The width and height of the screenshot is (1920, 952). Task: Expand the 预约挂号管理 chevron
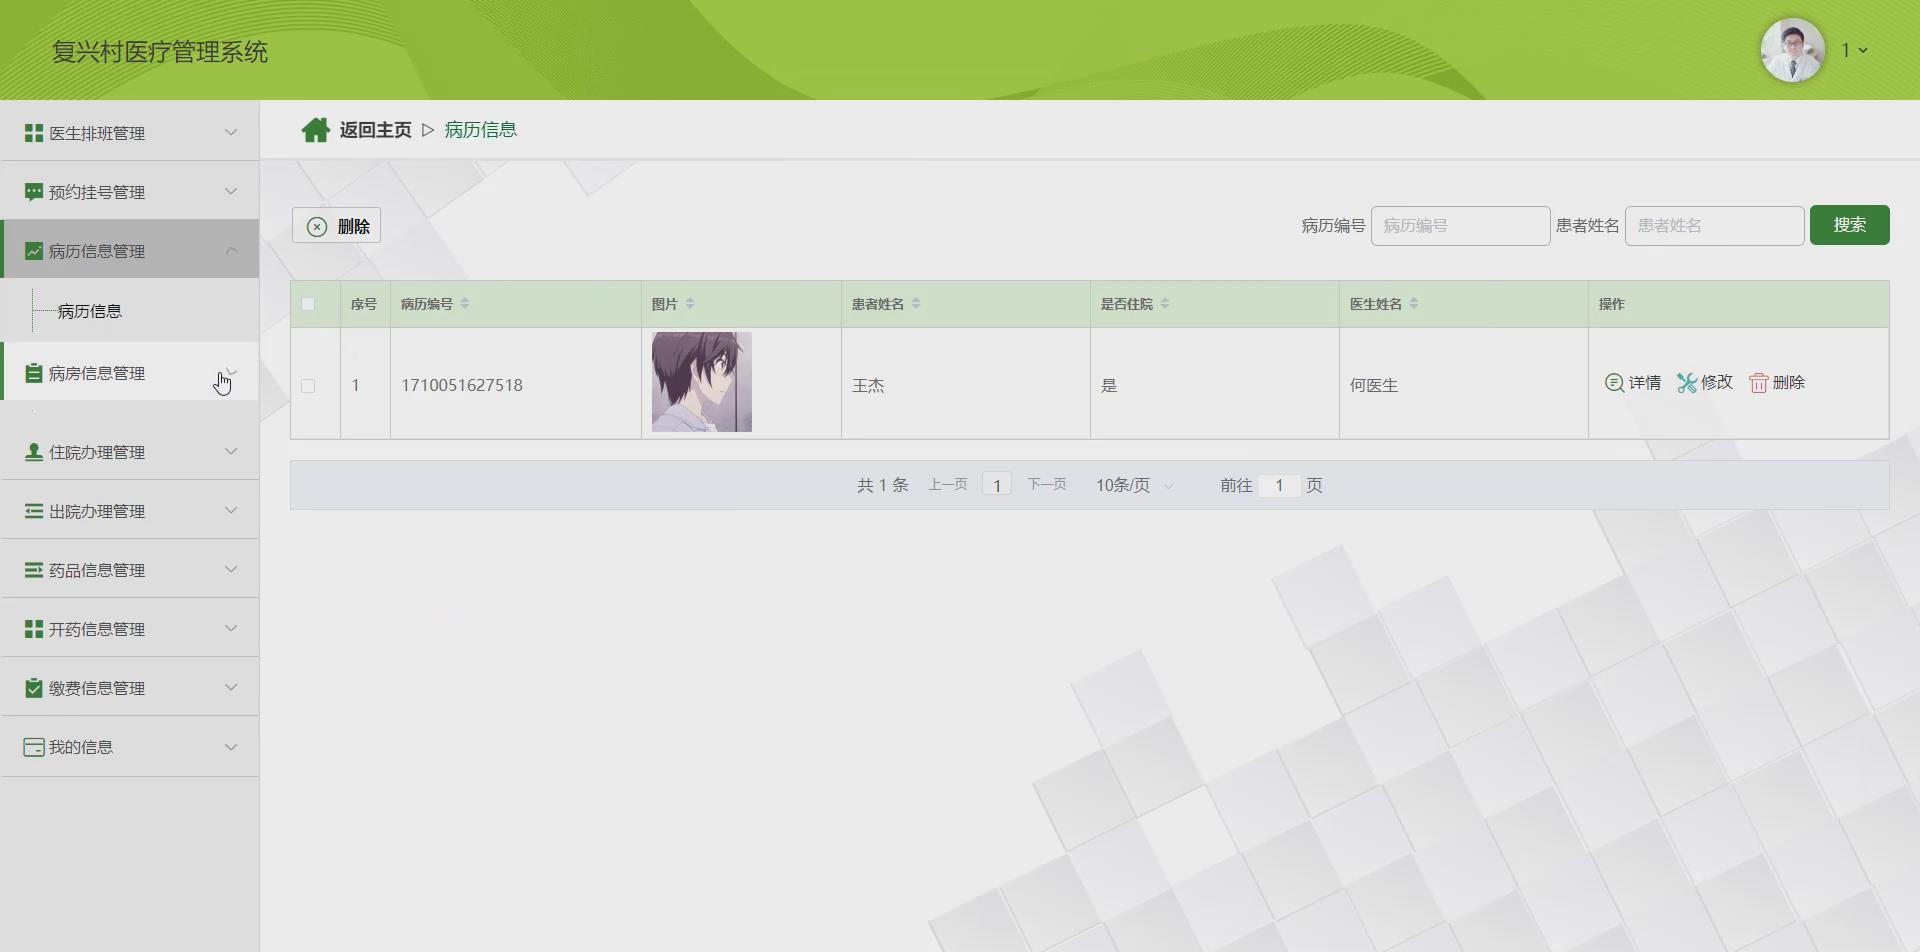tap(231, 191)
